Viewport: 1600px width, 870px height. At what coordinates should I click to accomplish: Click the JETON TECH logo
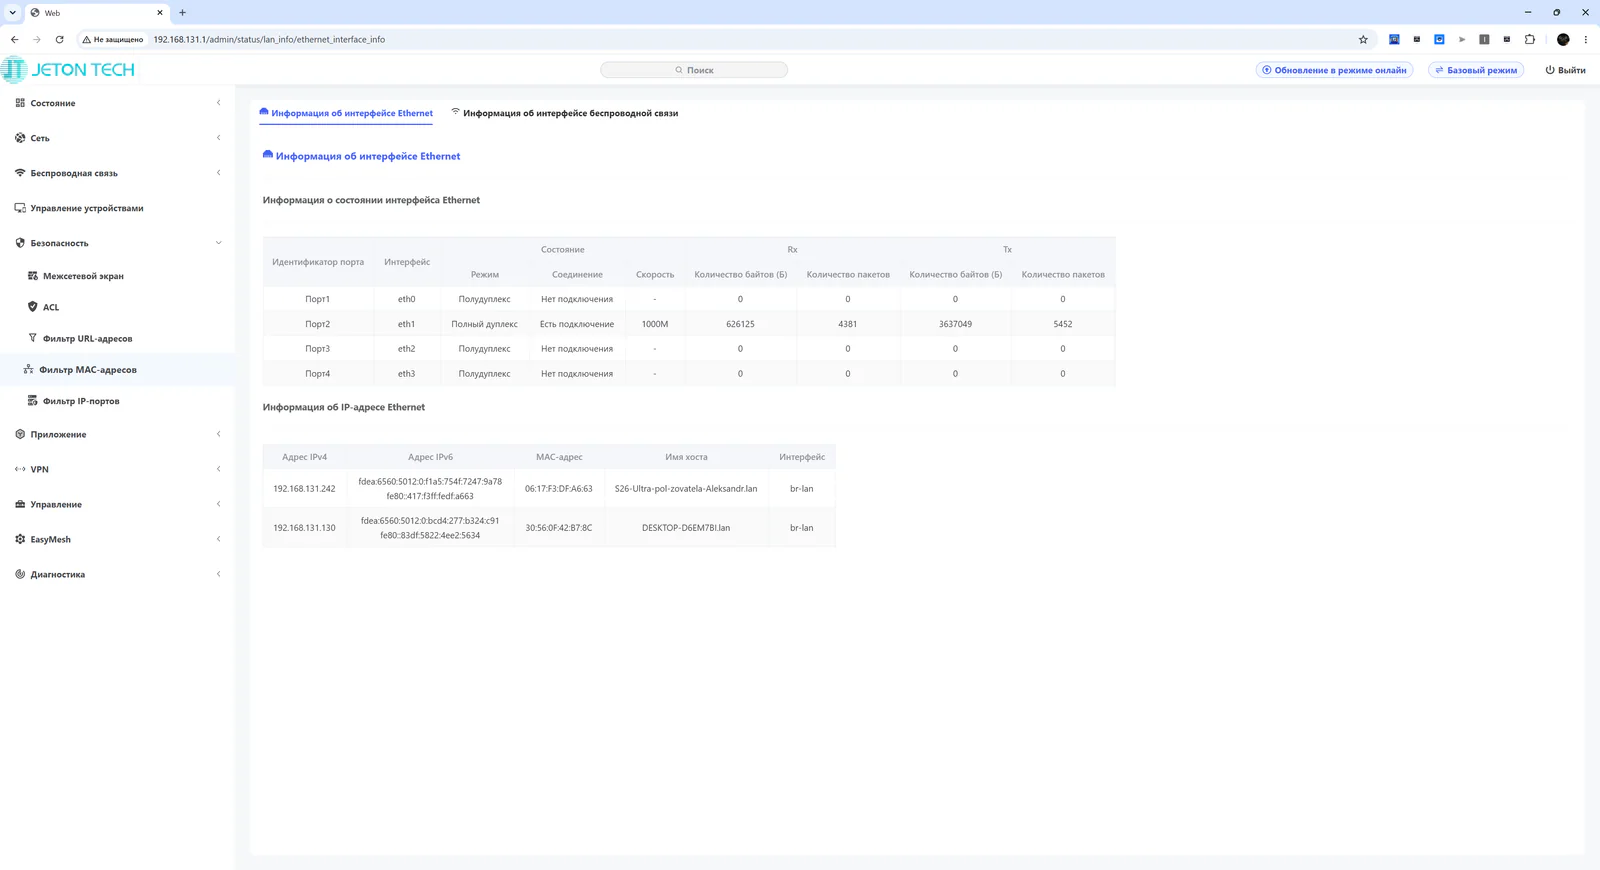[68, 70]
